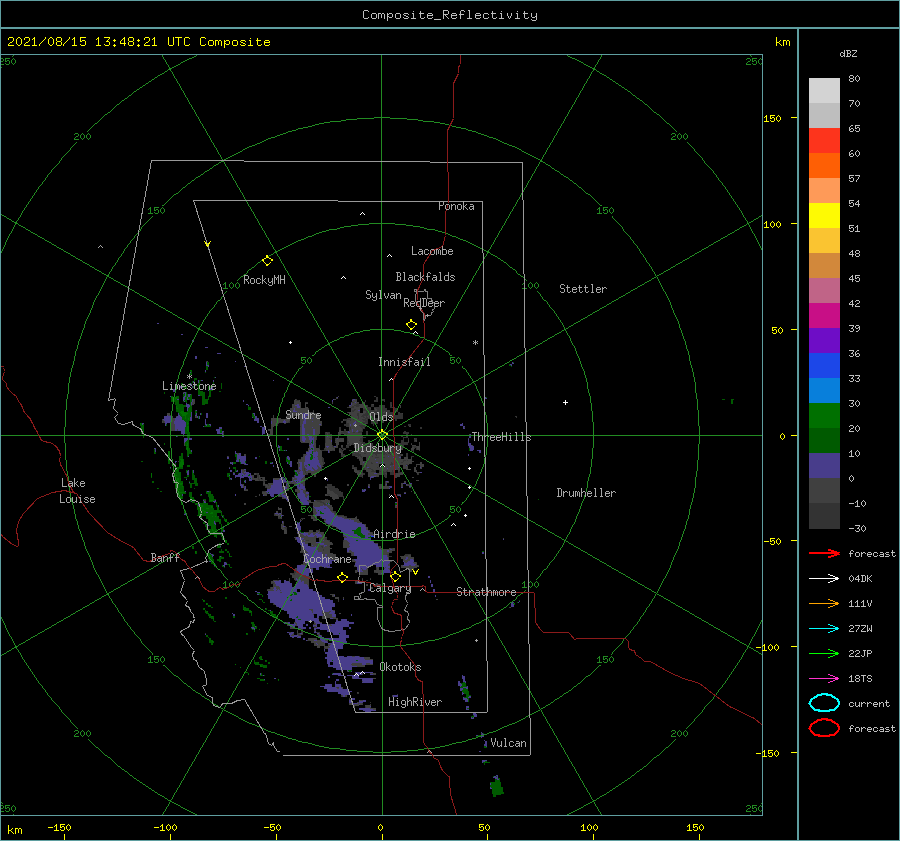
Task: Click the Banff label
Action: coord(165,557)
